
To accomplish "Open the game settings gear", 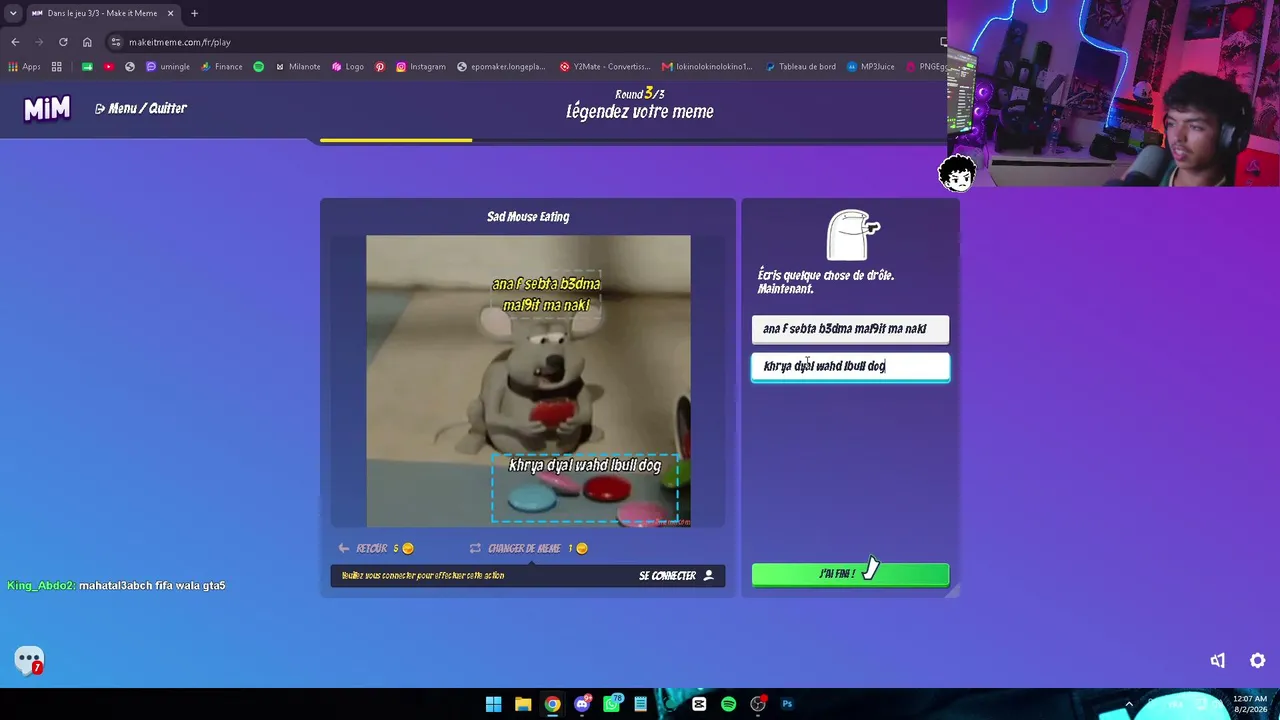I will 1258,661.
